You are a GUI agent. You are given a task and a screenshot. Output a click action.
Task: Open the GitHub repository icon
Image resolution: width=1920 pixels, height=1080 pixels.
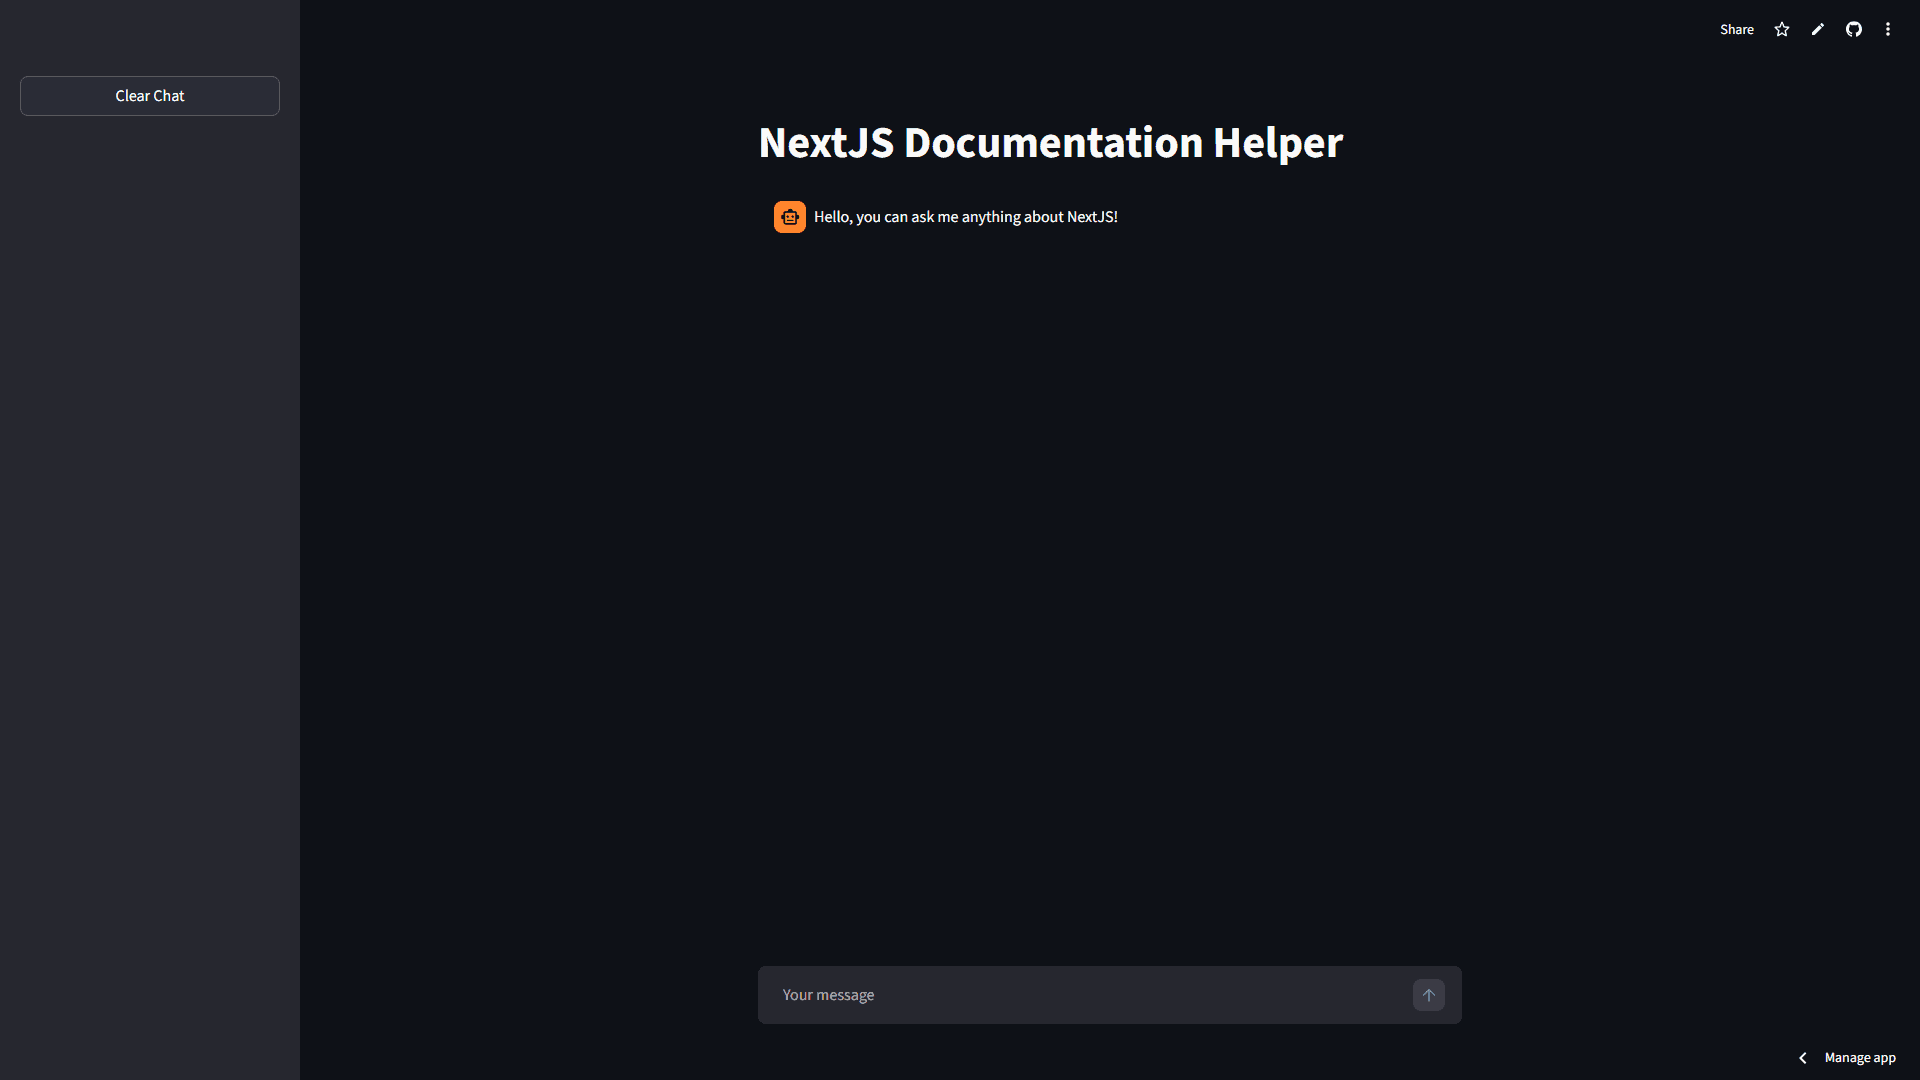[x=1854, y=30]
